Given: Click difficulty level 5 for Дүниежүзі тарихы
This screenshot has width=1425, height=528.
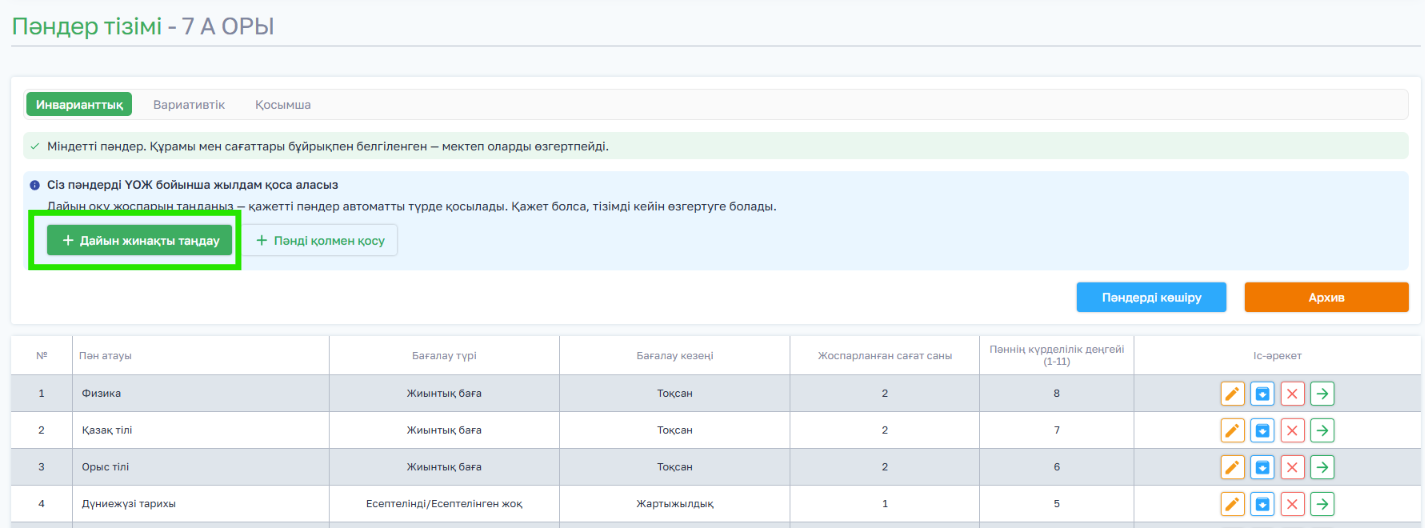Looking at the screenshot, I should coord(1057,504).
